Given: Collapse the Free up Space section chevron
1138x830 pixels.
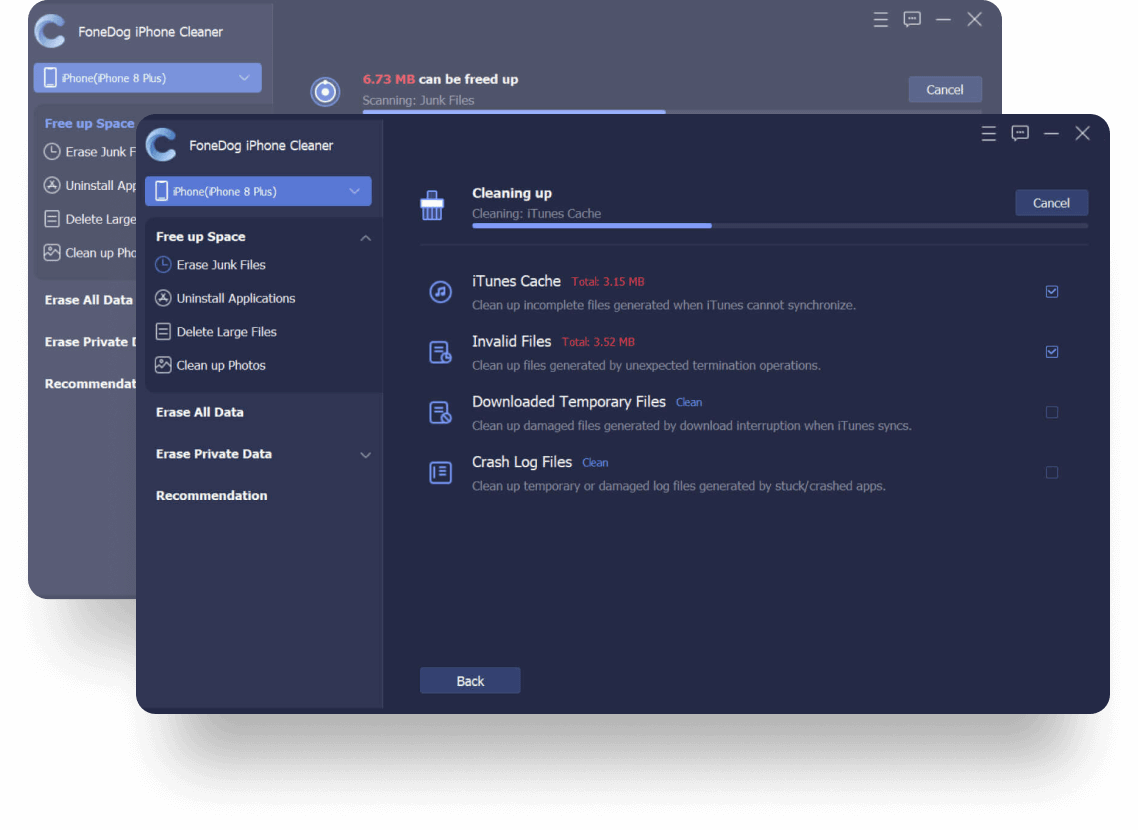Looking at the screenshot, I should (x=366, y=237).
